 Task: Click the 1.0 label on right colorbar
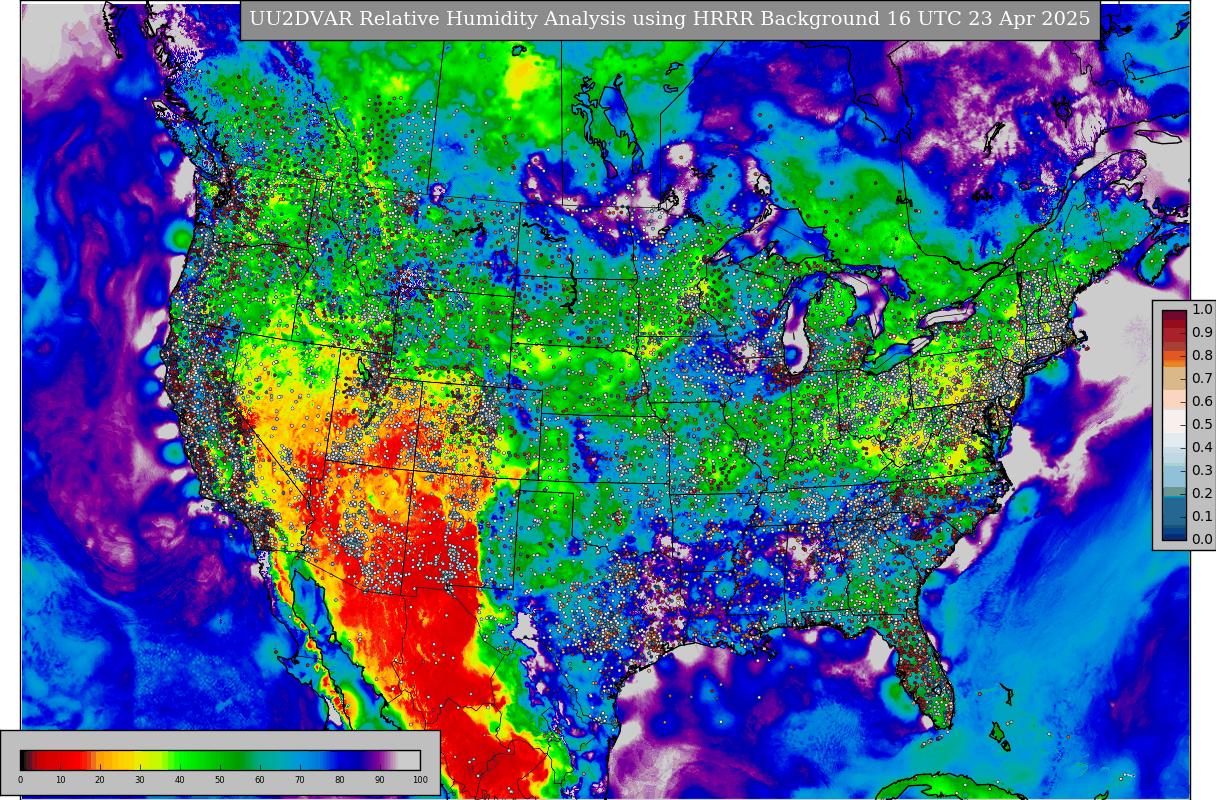[1202, 310]
